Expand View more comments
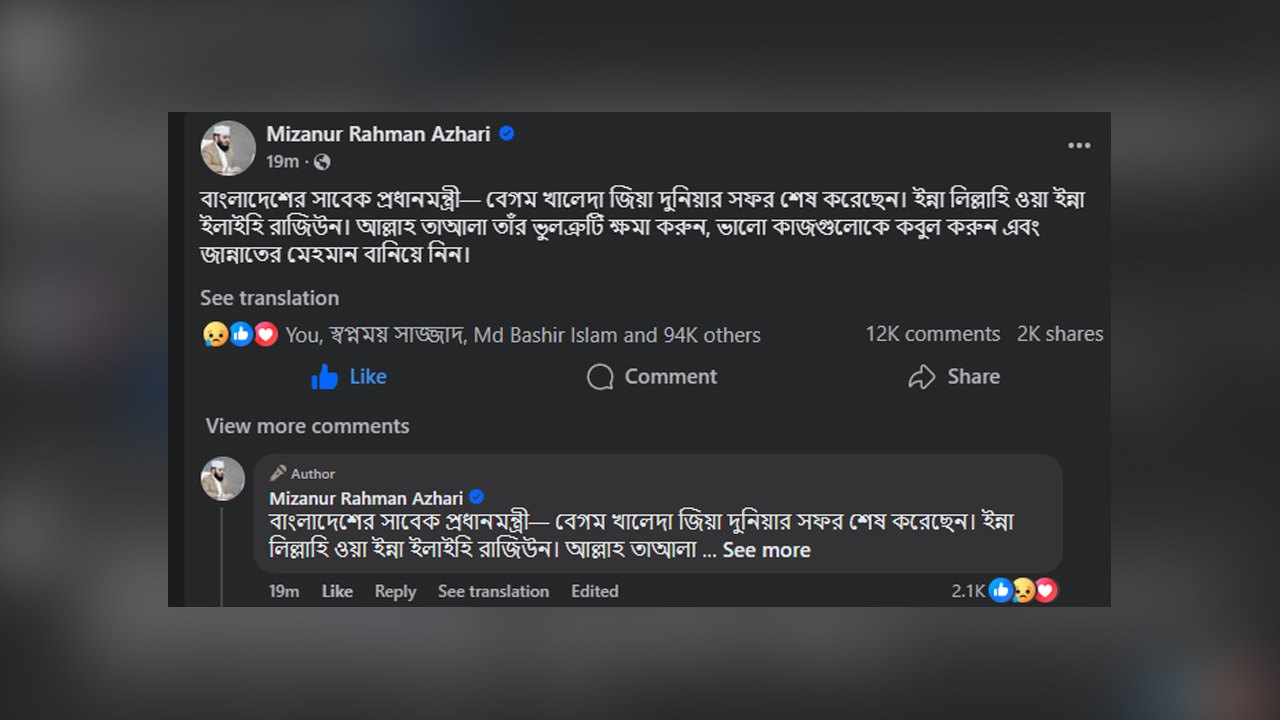Viewport: 1280px width, 720px height. click(307, 426)
